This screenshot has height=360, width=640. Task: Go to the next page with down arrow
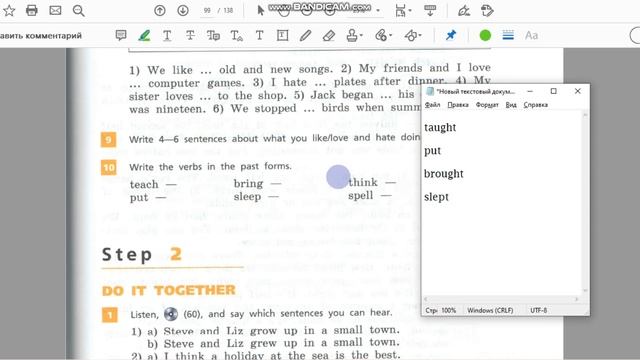click(183, 11)
